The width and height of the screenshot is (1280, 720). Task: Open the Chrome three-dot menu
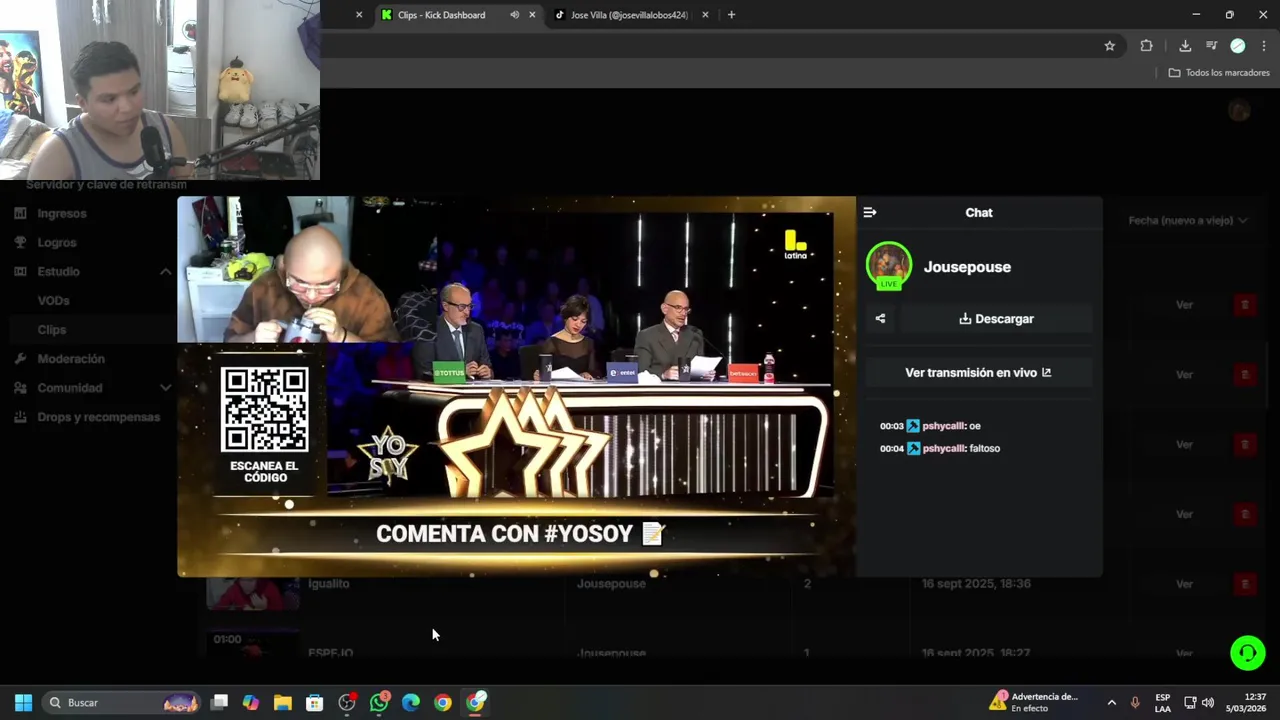[x=1264, y=46]
